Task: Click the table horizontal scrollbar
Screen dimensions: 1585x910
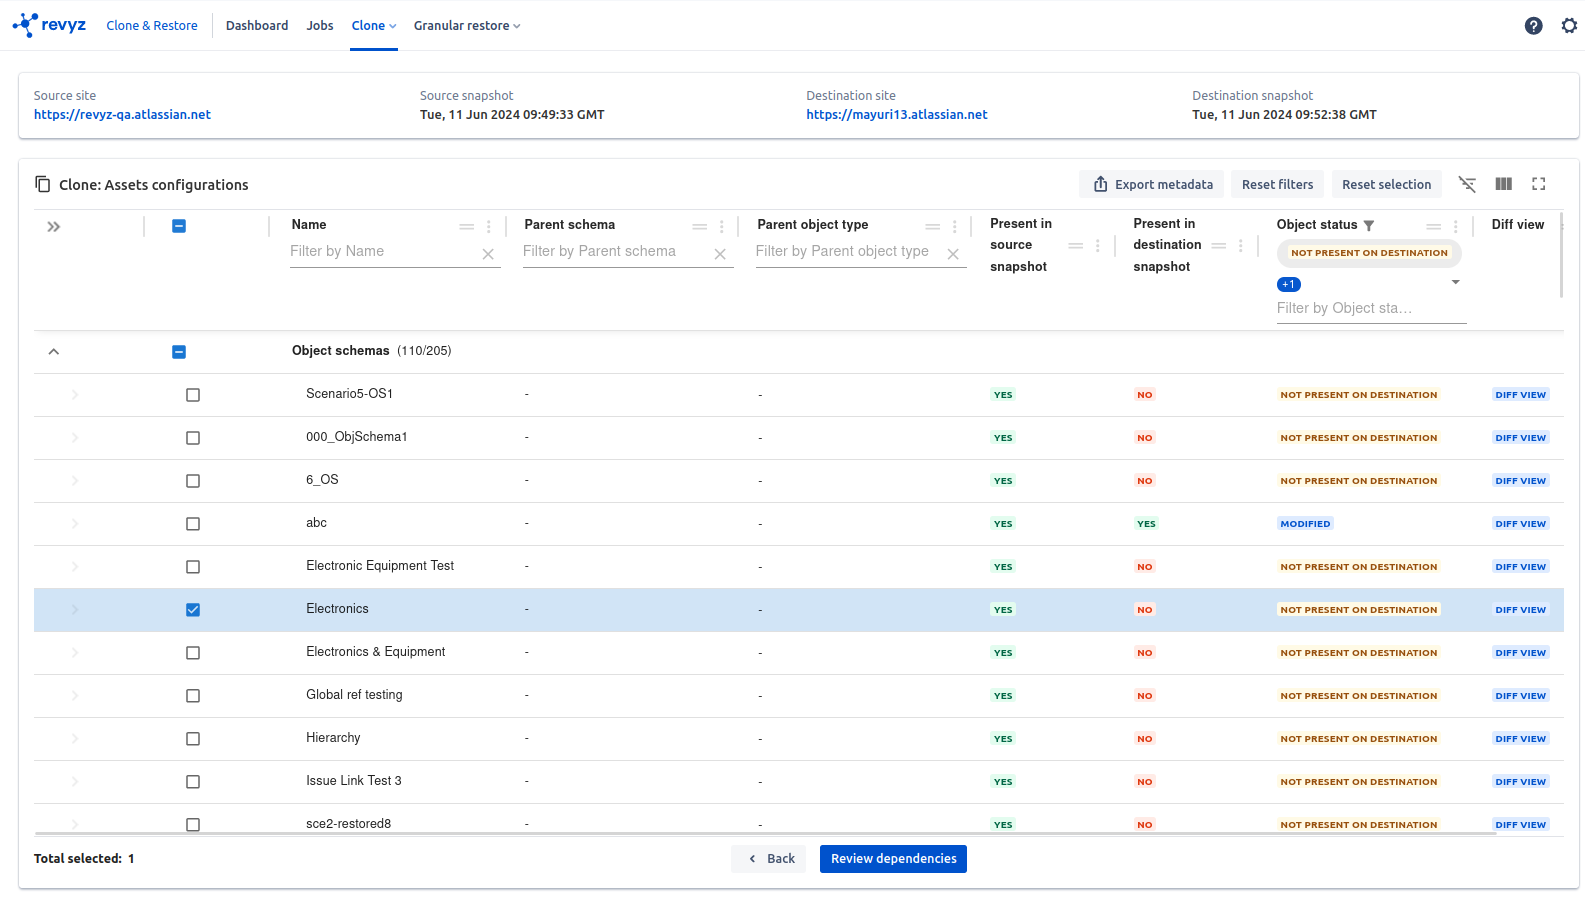Action: [765, 833]
